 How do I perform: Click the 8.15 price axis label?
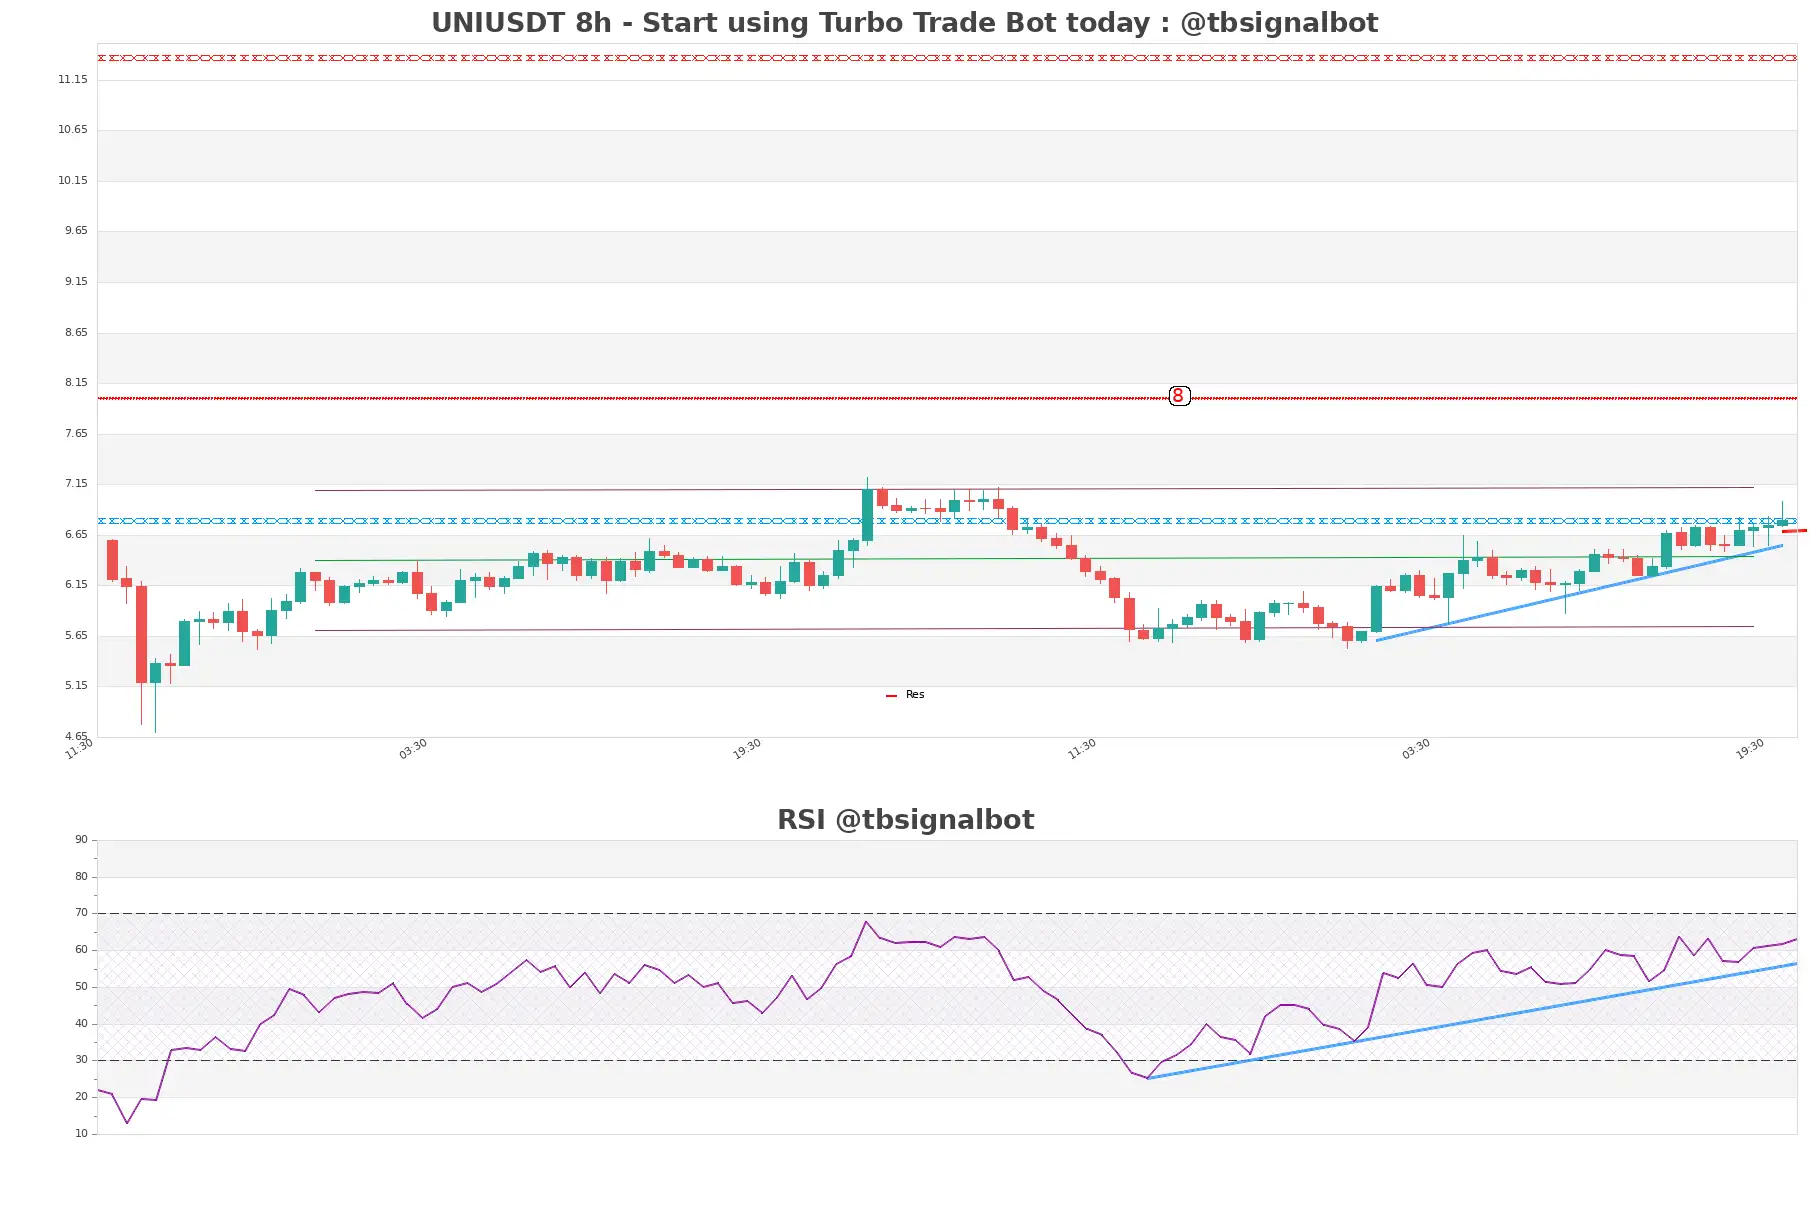point(76,382)
